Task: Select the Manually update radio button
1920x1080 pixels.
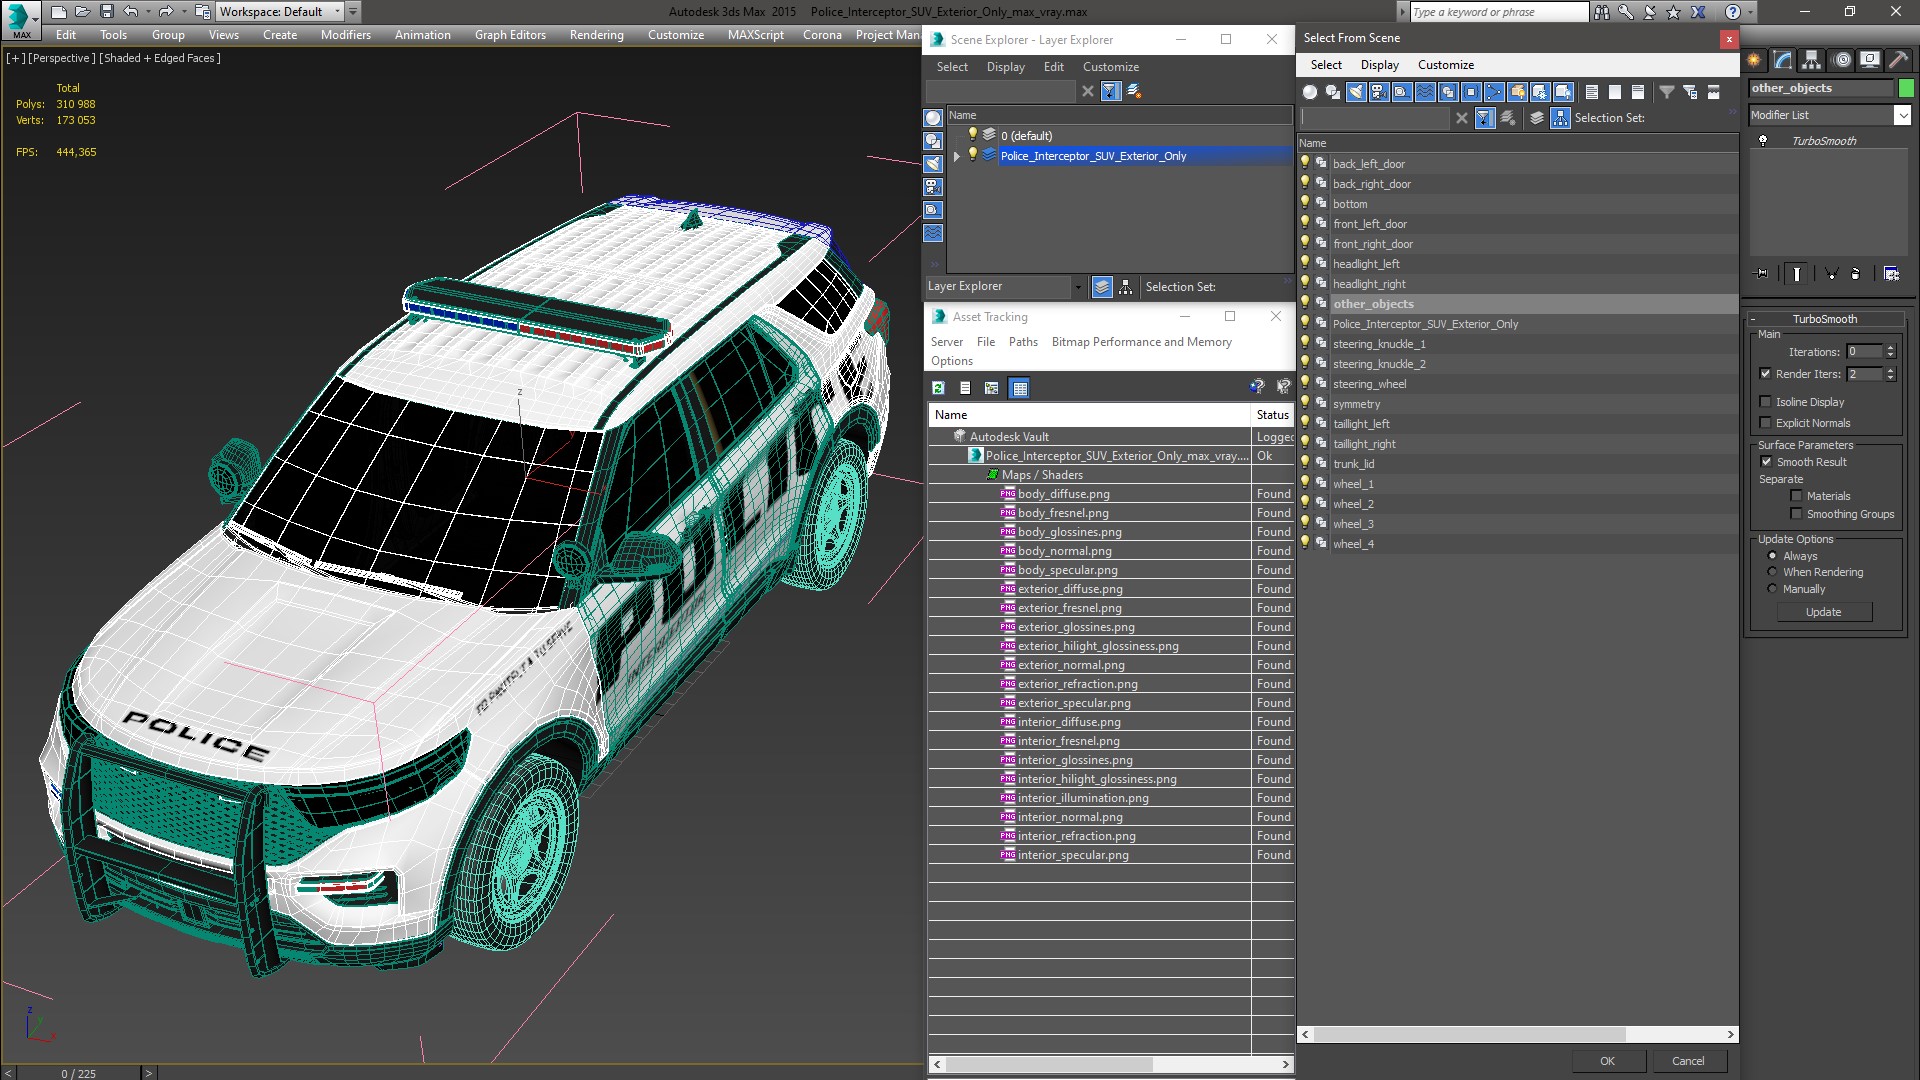Action: (x=1772, y=589)
